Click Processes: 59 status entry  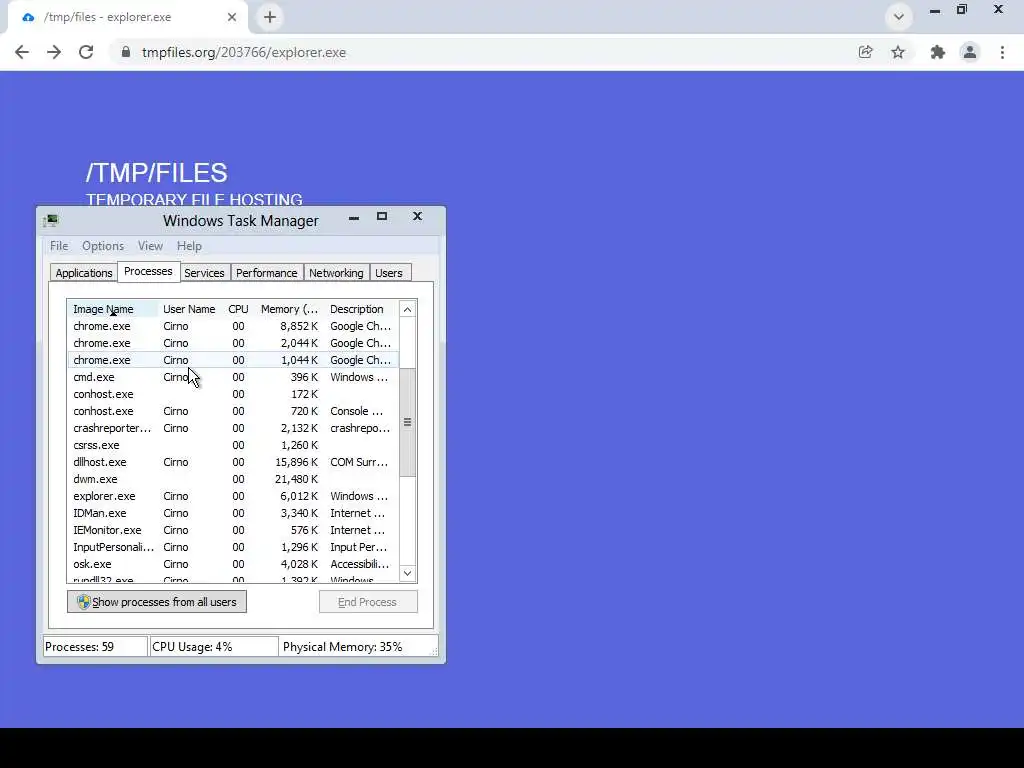tap(95, 647)
